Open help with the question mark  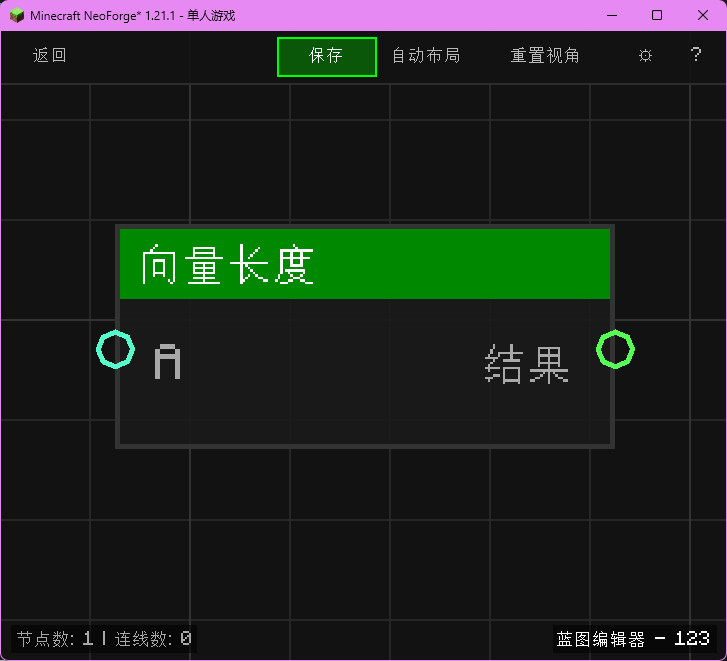[x=695, y=55]
